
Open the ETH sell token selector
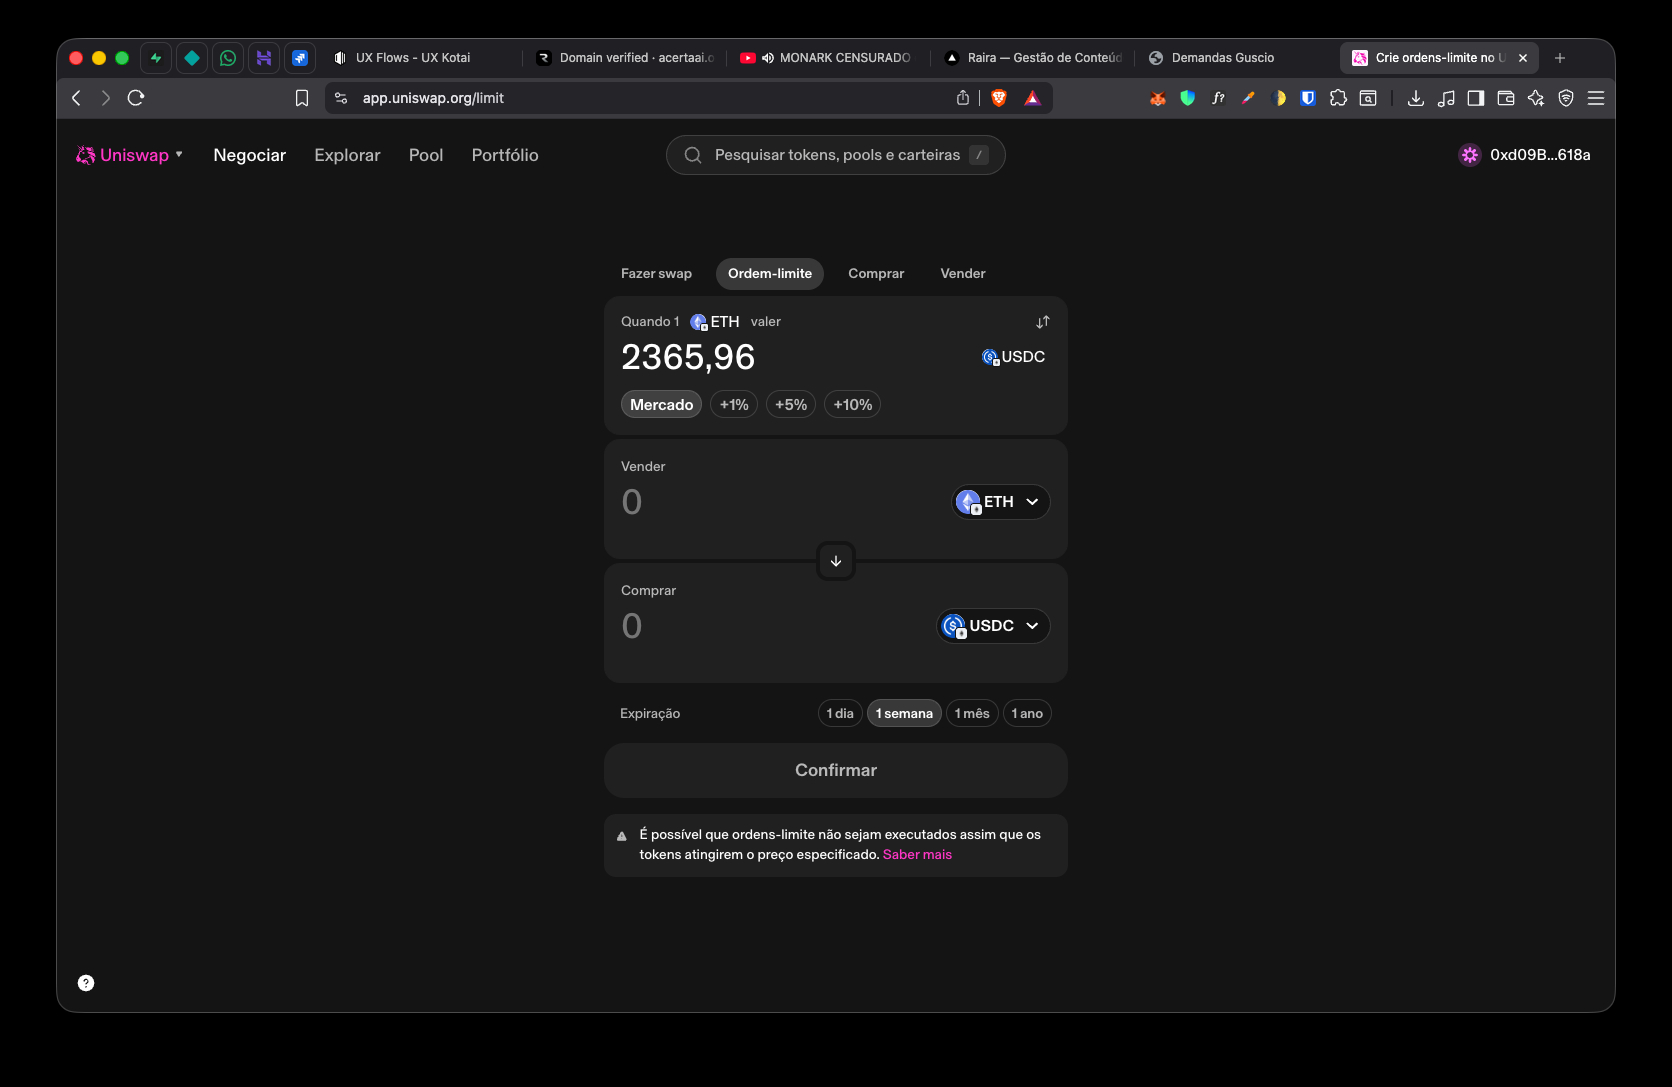[1000, 502]
